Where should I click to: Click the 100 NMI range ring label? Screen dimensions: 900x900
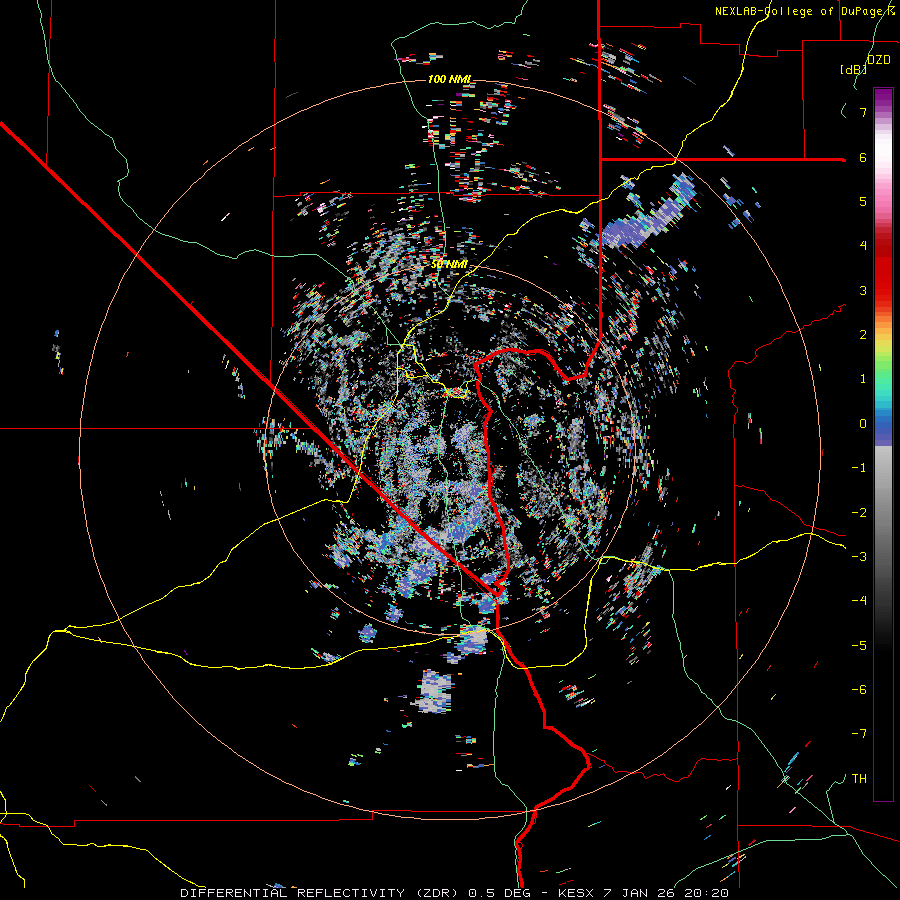point(450,79)
